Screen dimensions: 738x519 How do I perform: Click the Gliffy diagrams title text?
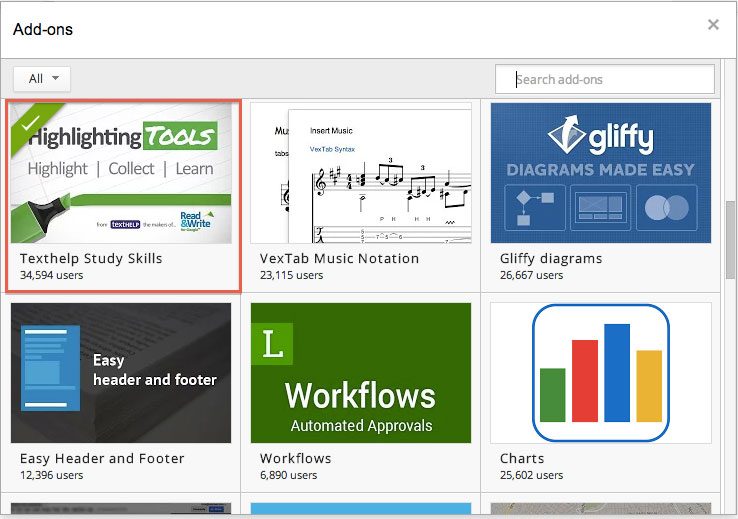point(551,258)
